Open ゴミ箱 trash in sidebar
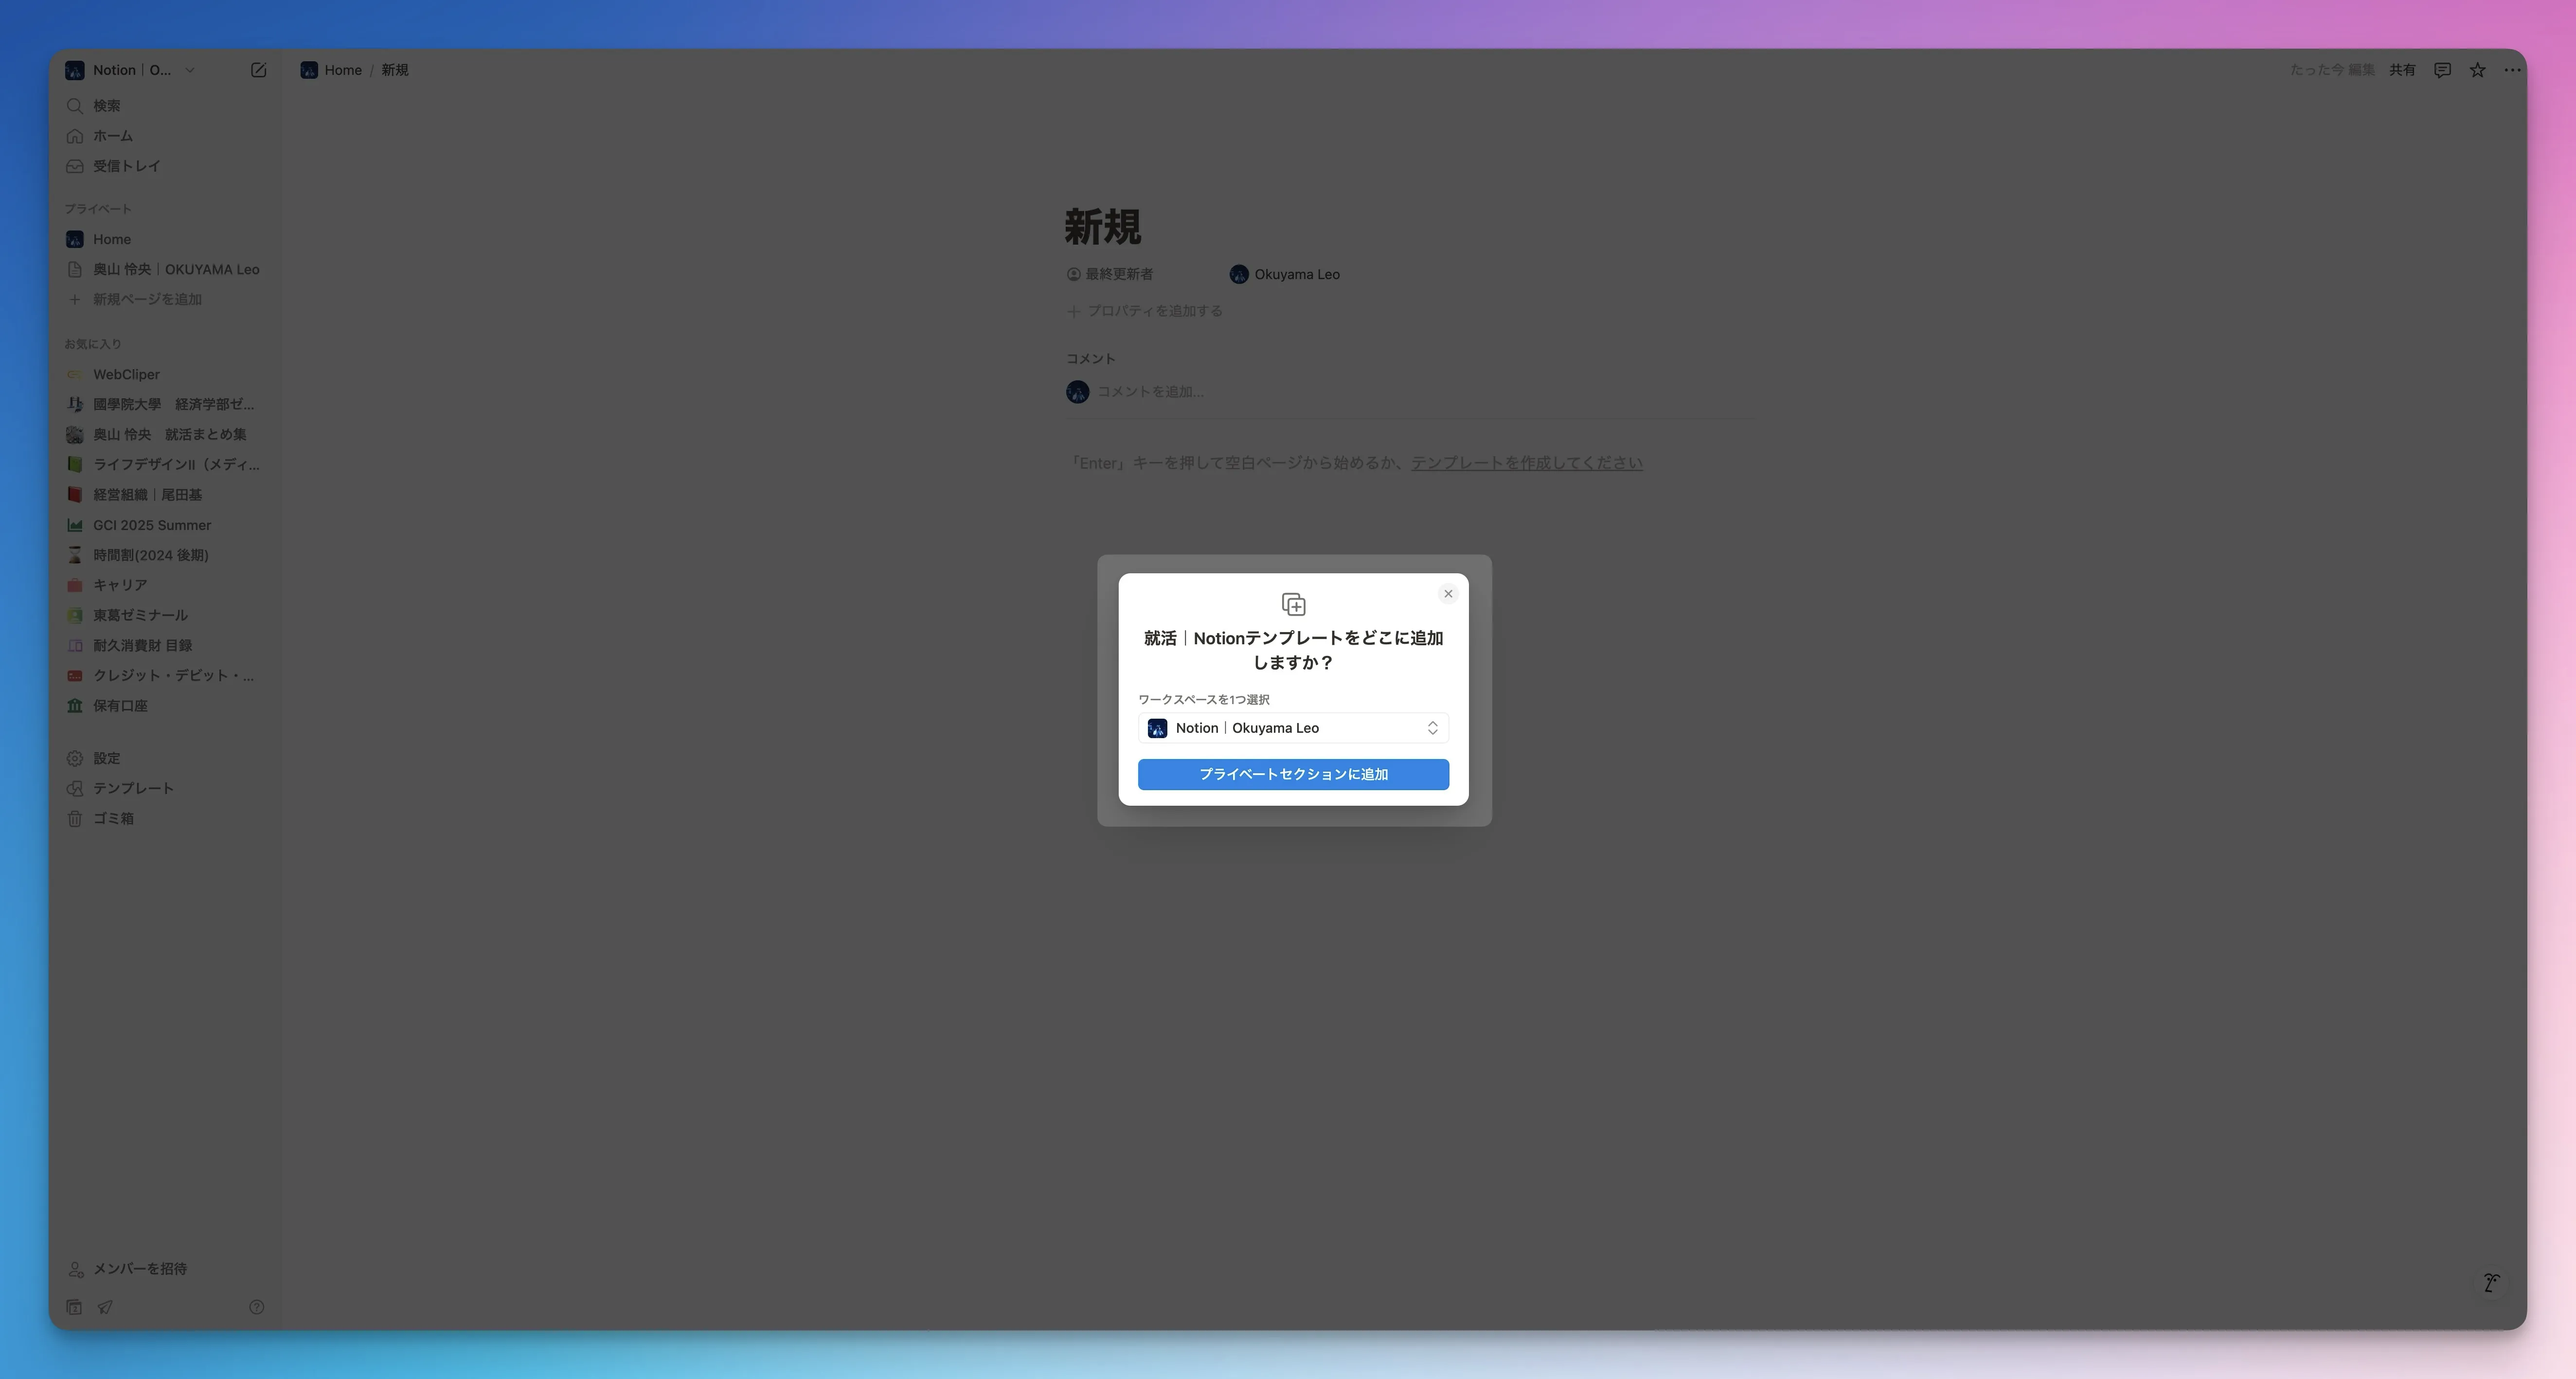 [113, 818]
